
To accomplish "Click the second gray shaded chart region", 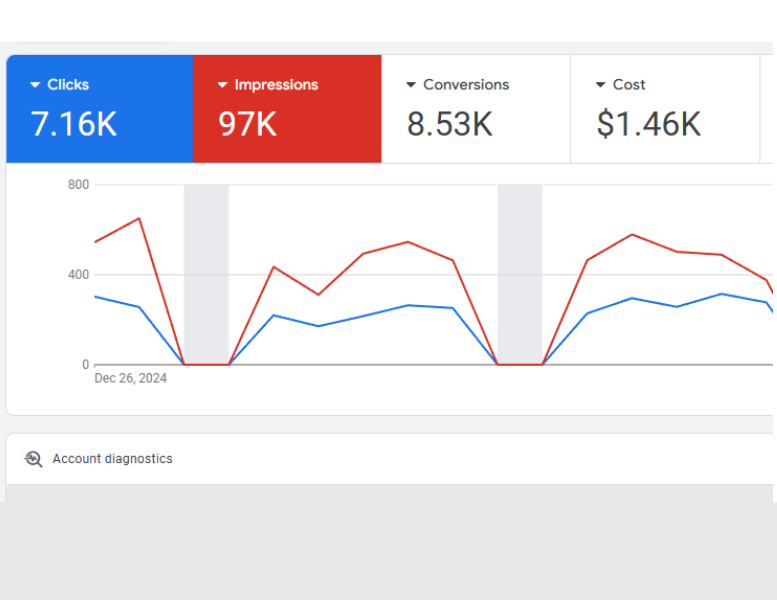I will [520, 275].
